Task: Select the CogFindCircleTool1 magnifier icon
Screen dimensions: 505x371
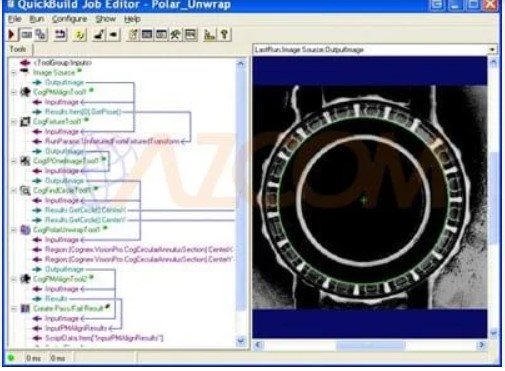Action: [x=25, y=191]
